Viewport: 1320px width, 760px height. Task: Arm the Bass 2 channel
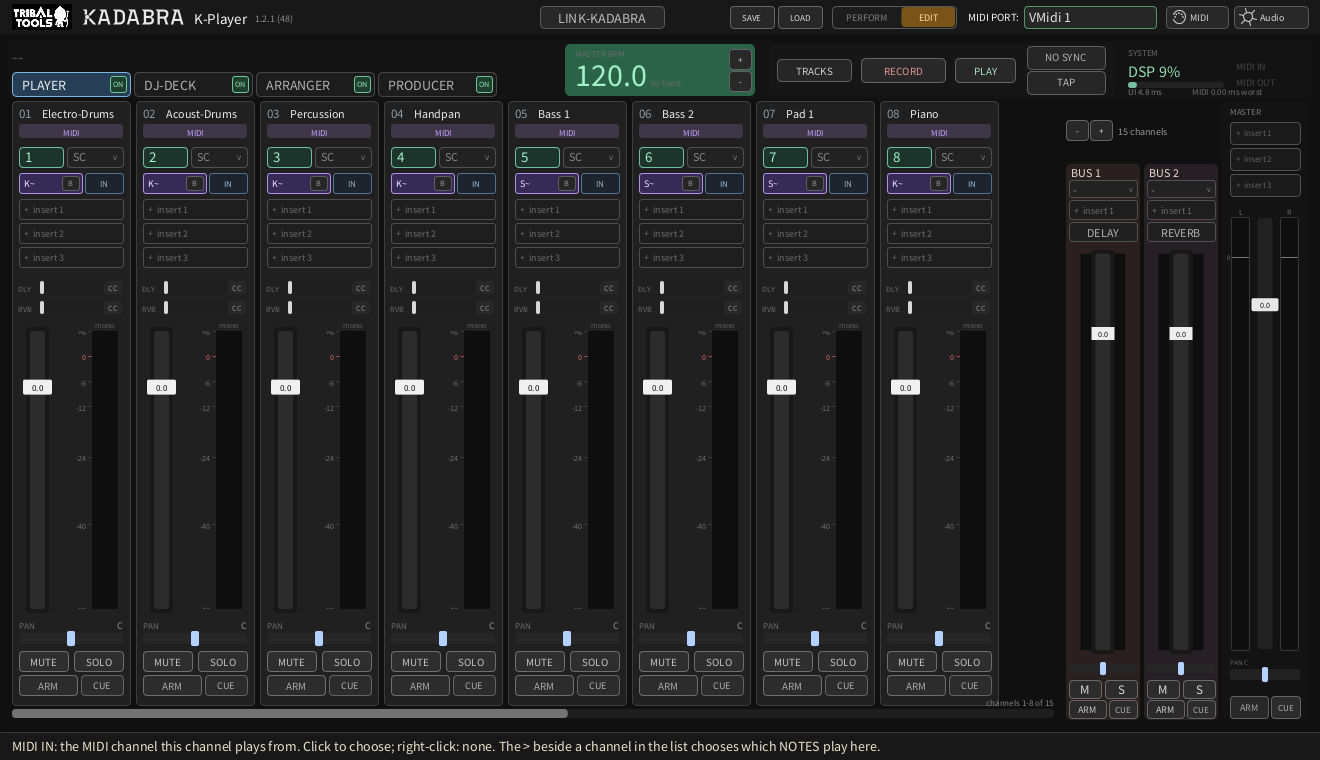(x=668, y=686)
